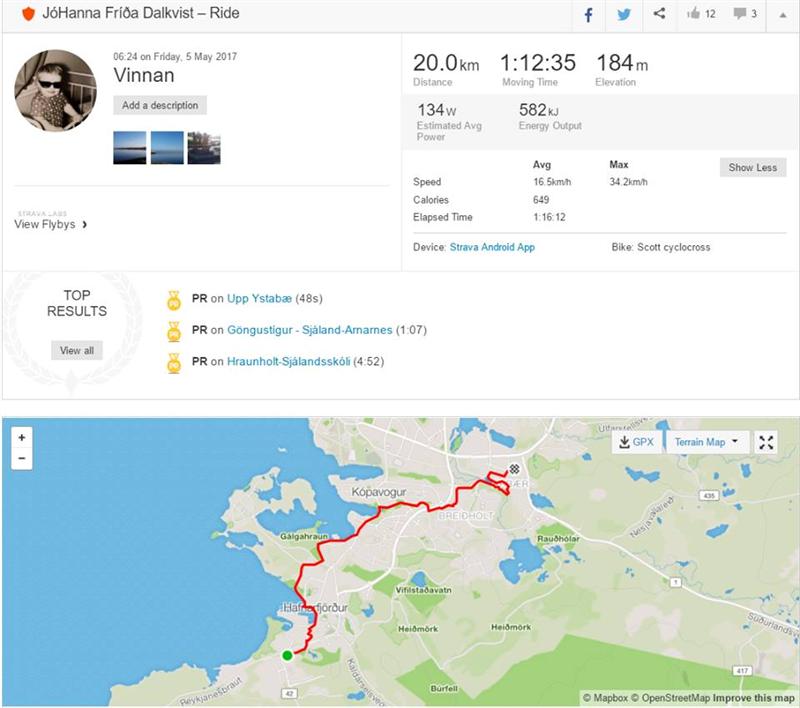This screenshot has width=800, height=708.
Task: Expand the map to fullscreen
Action: point(766,442)
